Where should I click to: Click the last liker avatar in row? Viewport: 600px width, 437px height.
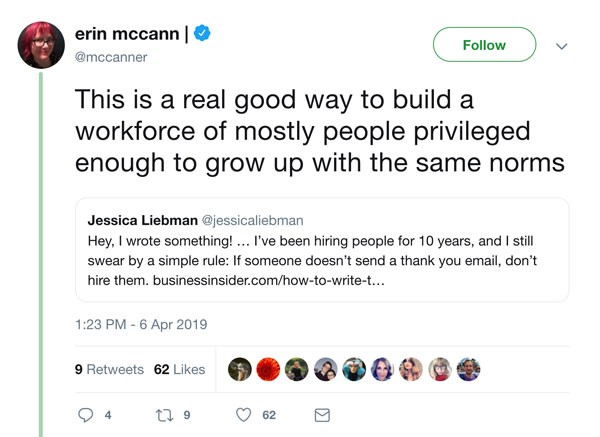468,369
